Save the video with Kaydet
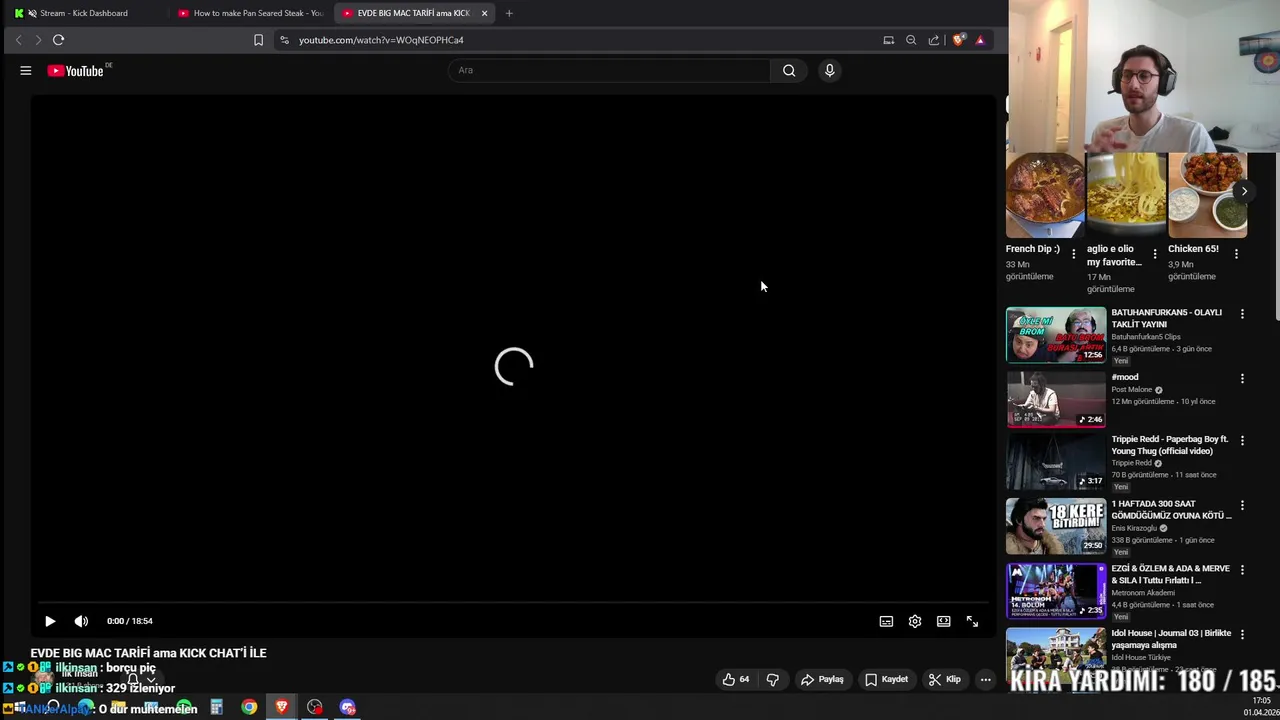 point(887,679)
